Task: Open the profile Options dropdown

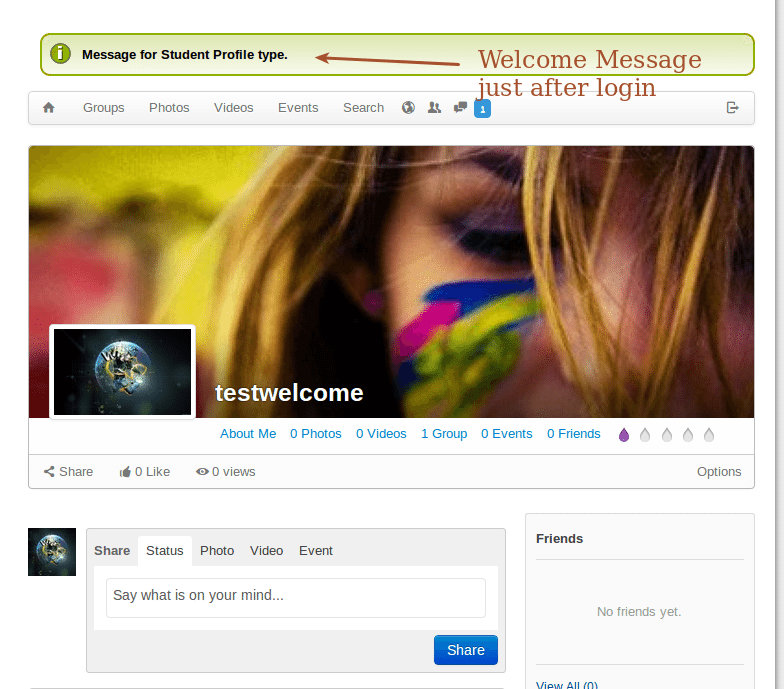Action: pyautogui.click(x=719, y=472)
